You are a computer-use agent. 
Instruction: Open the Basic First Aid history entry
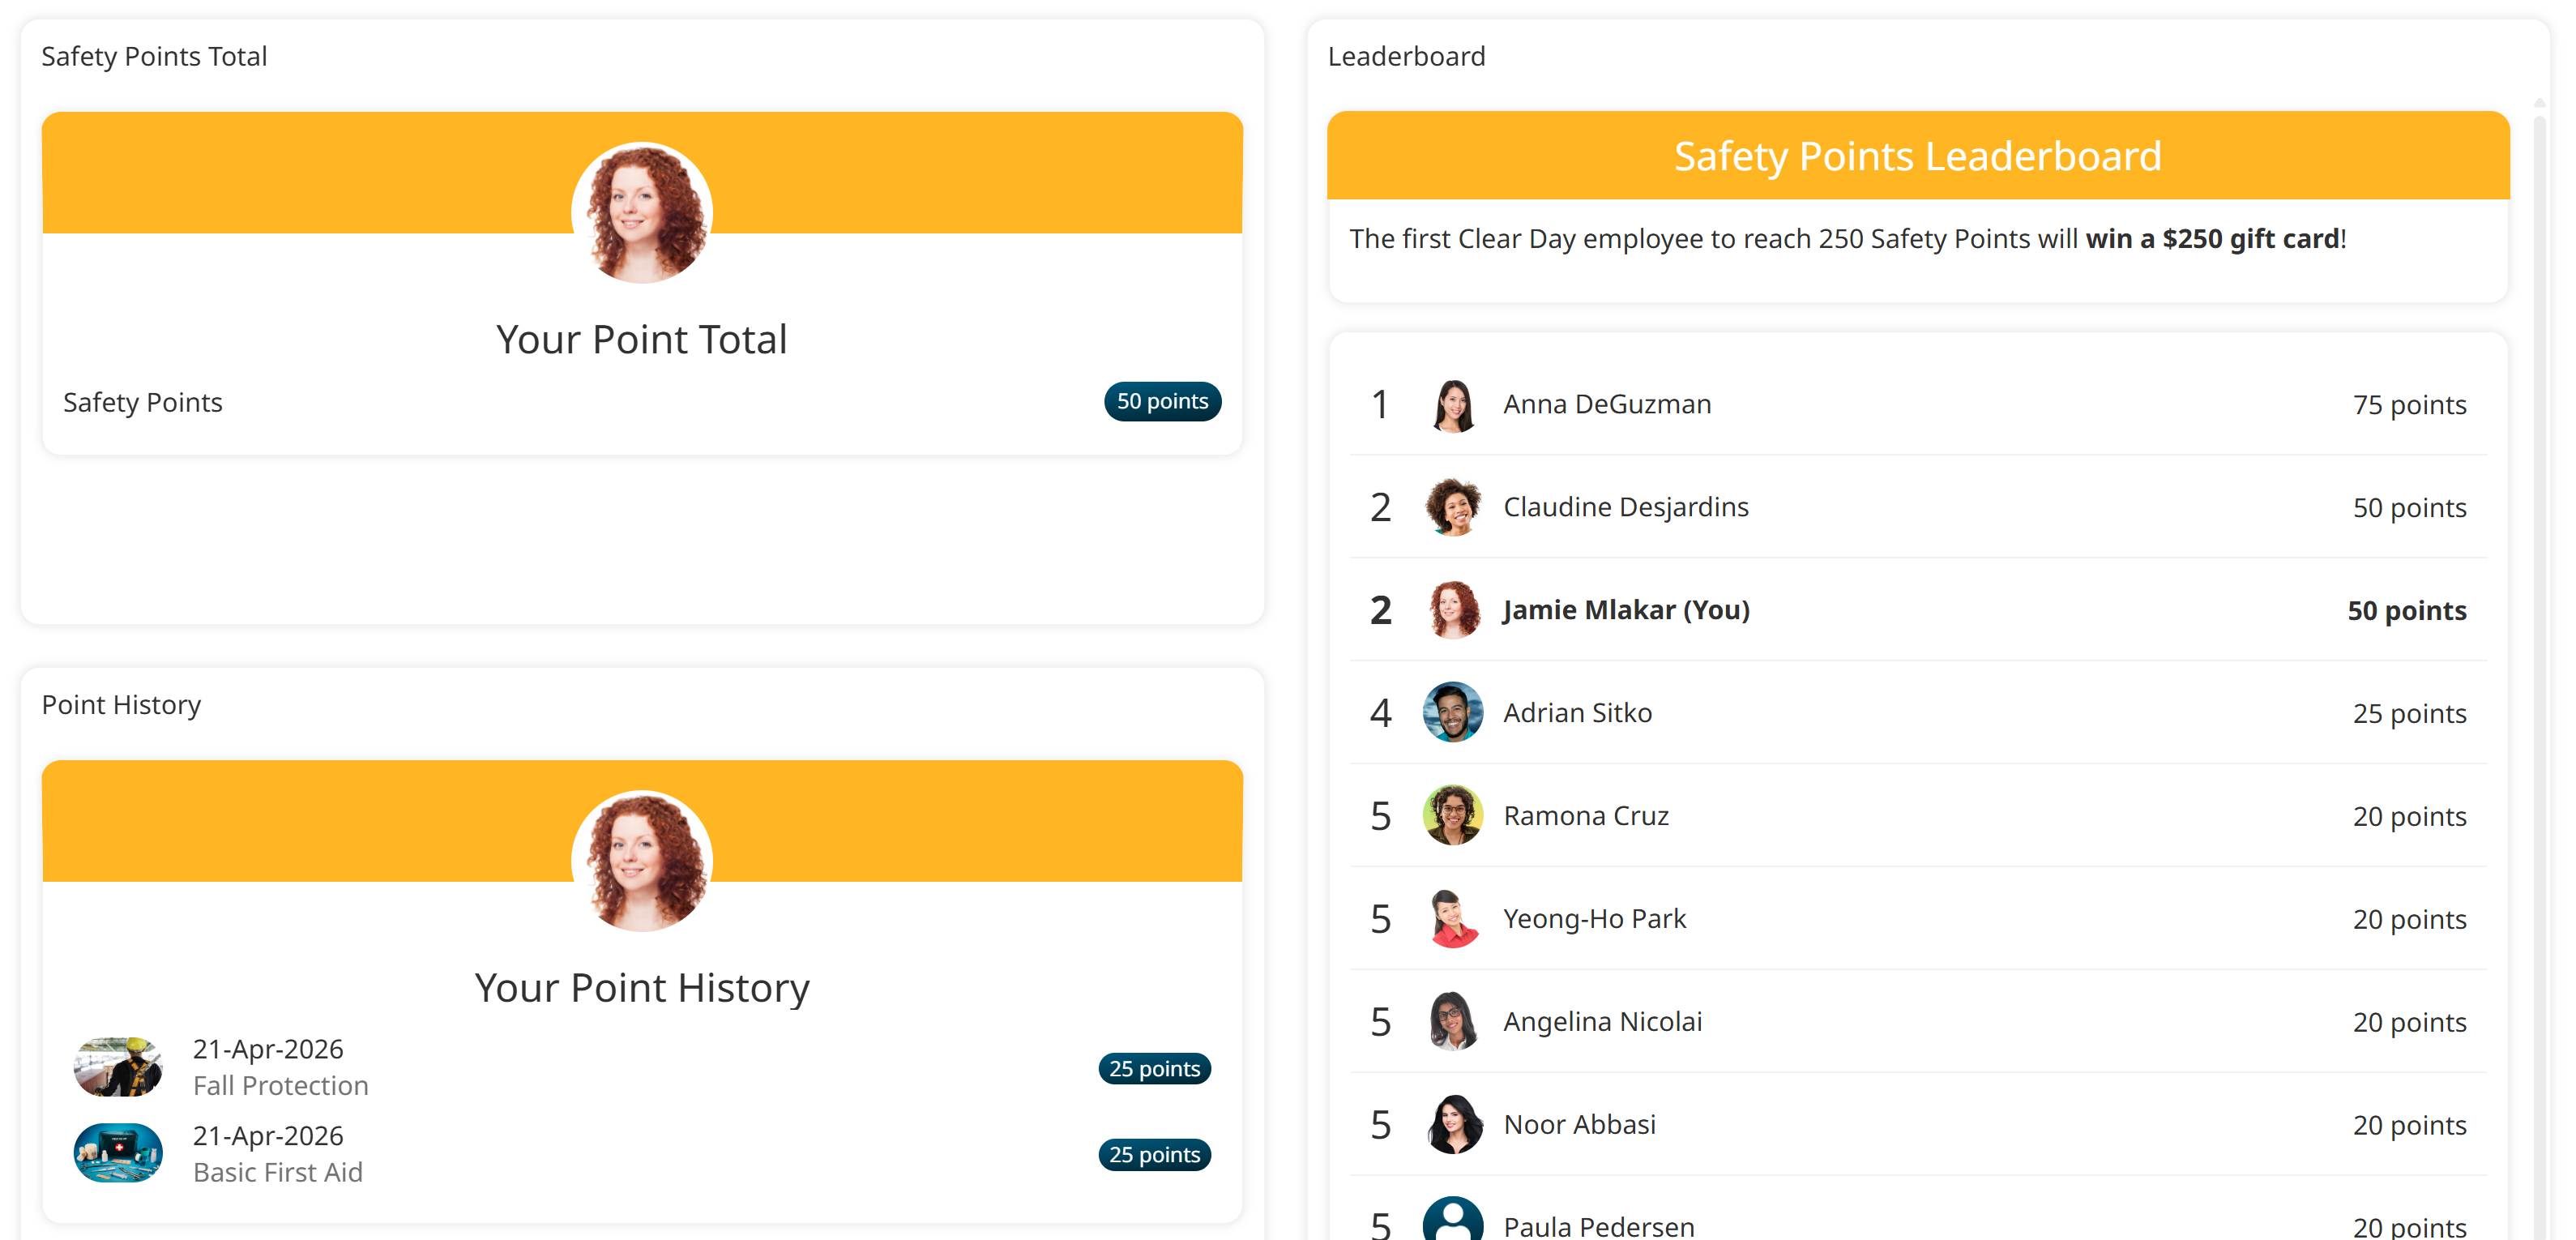click(277, 1172)
